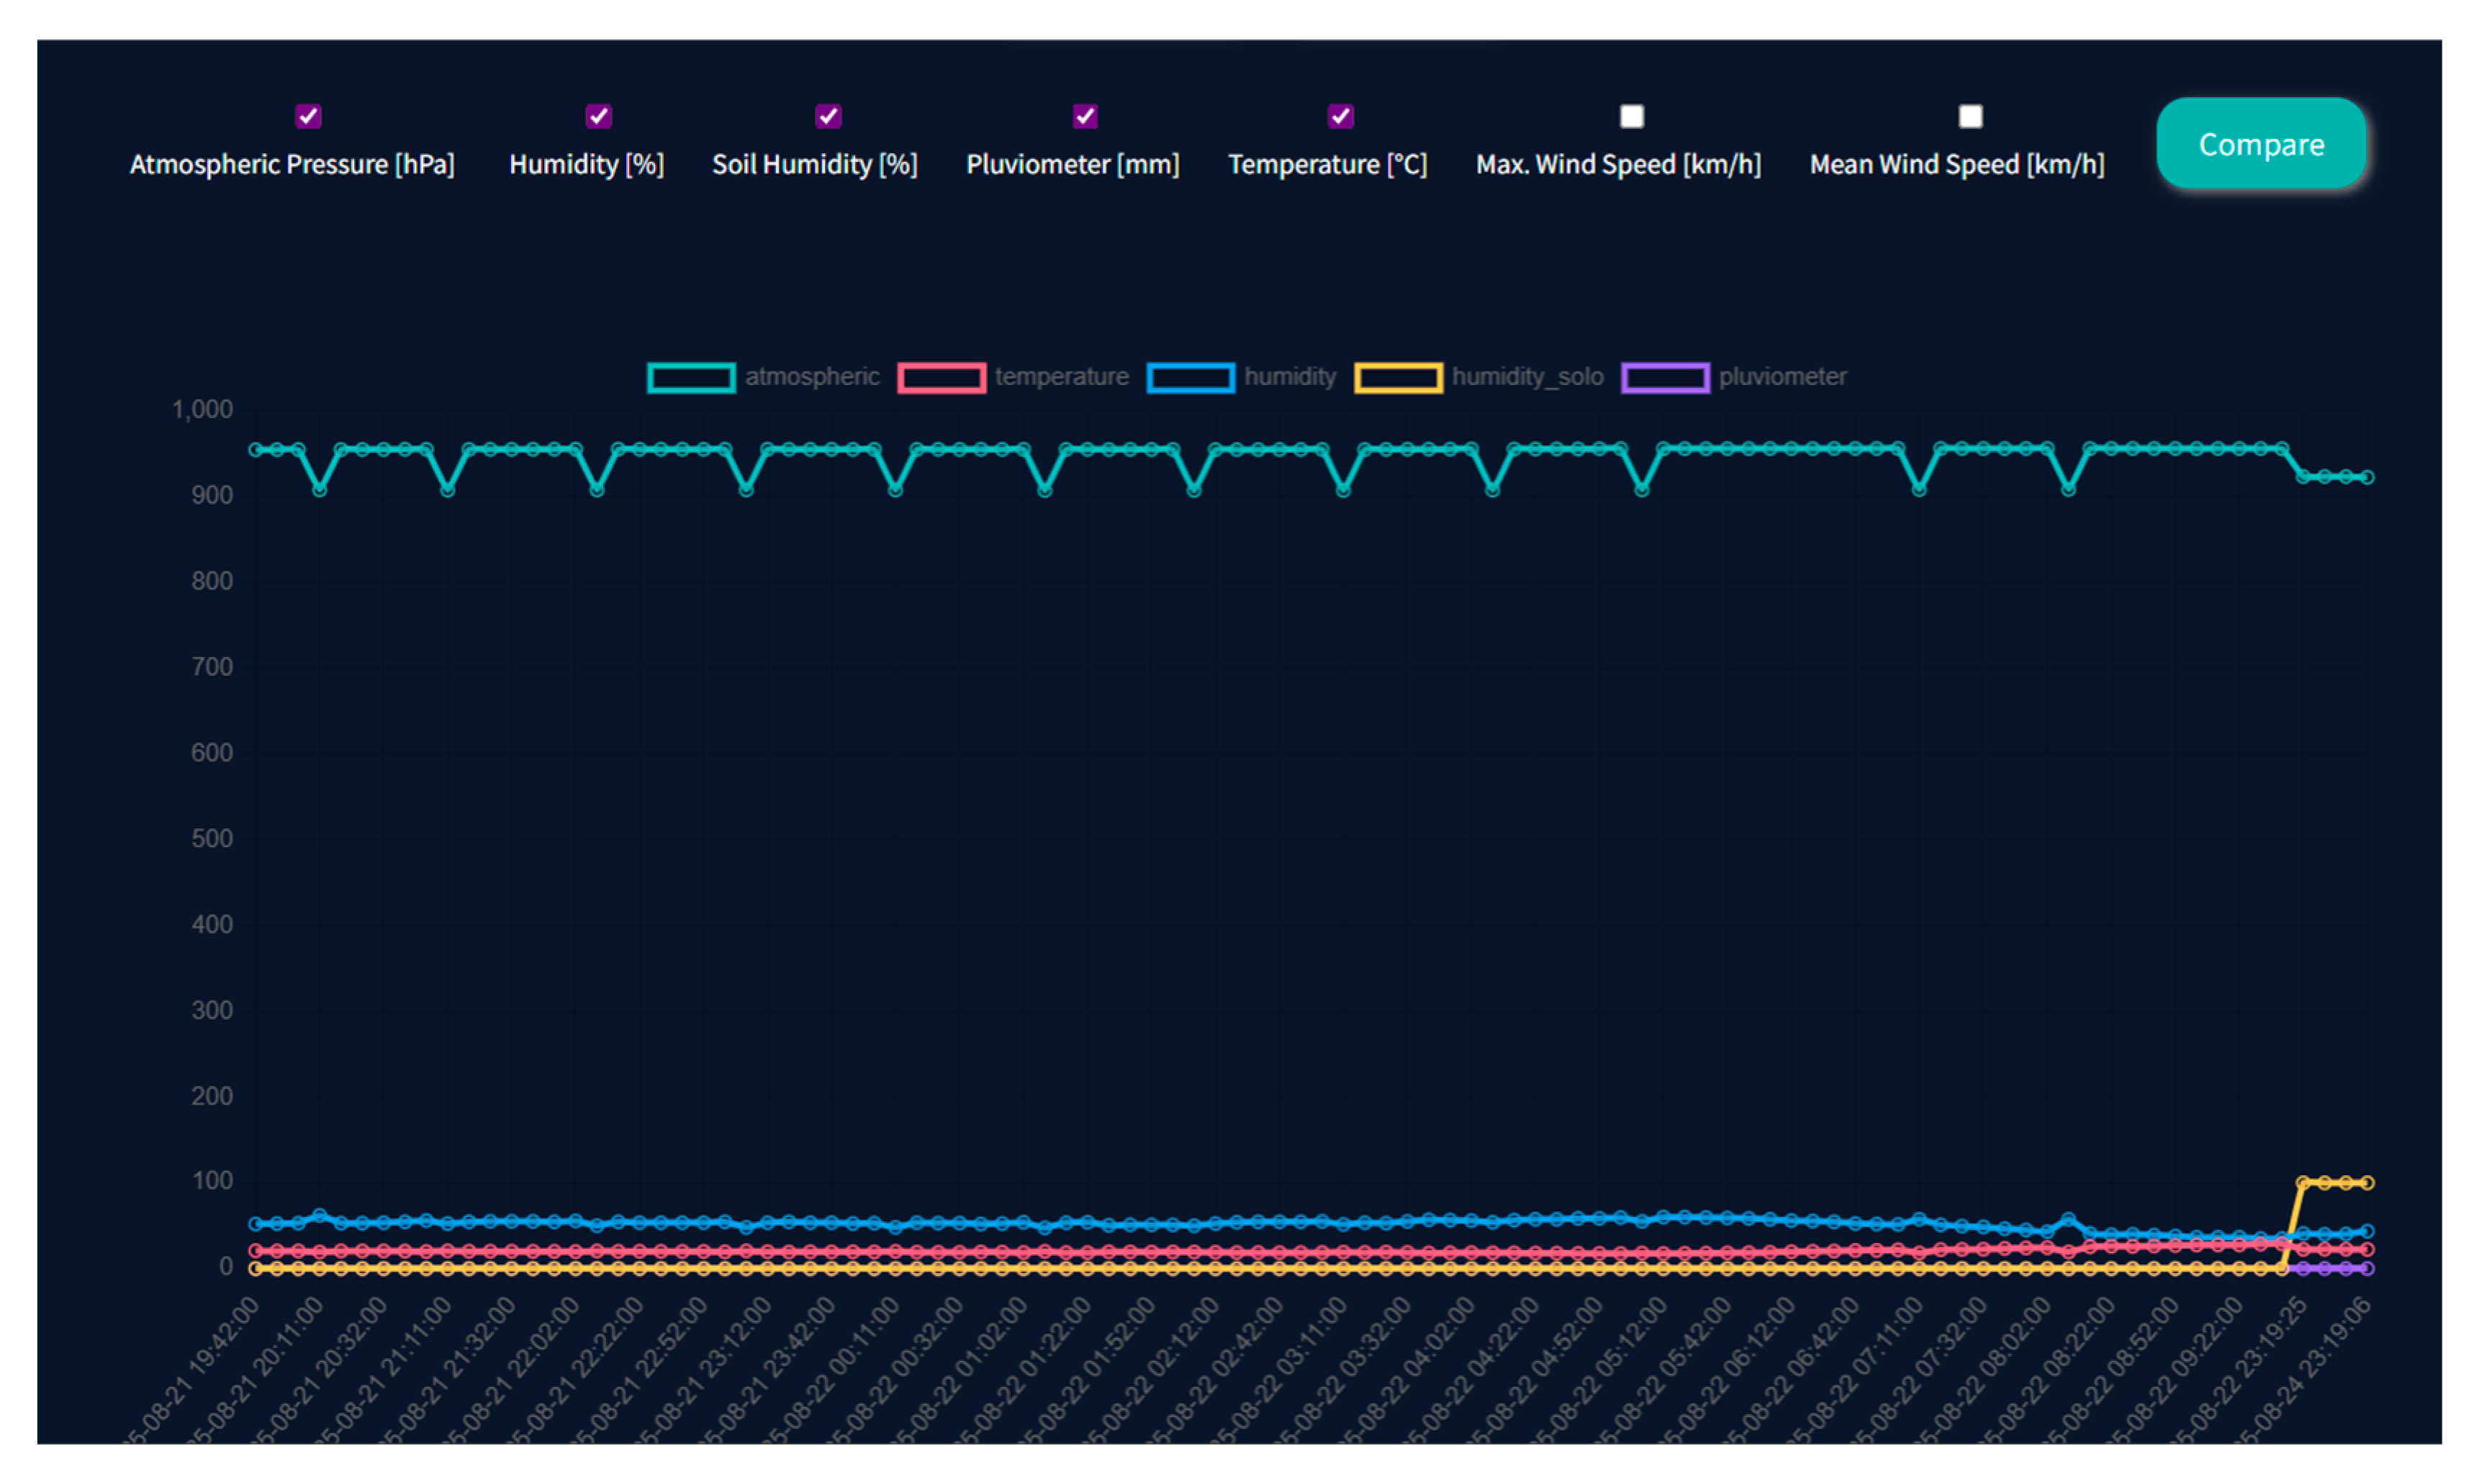This screenshot has height=1484, width=2482.
Task: Click the Mean Wind Speed [km/h] label
Action: click(1957, 164)
